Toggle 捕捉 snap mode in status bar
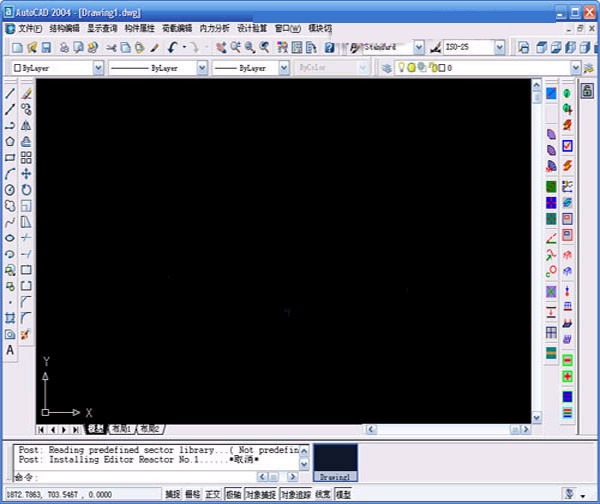The width and height of the screenshot is (600, 504). [x=173, y=494]
